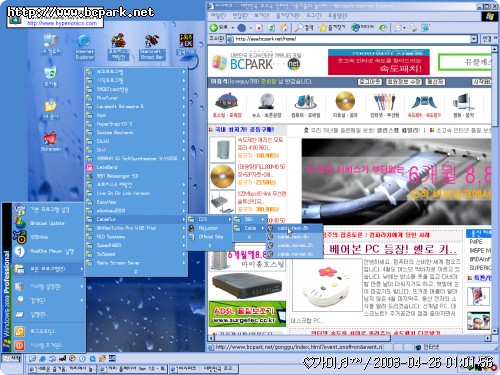Click the red speed patch banner on BCPARK
Image resolution: width=500 pixels, height=375 pixels.
379,62
